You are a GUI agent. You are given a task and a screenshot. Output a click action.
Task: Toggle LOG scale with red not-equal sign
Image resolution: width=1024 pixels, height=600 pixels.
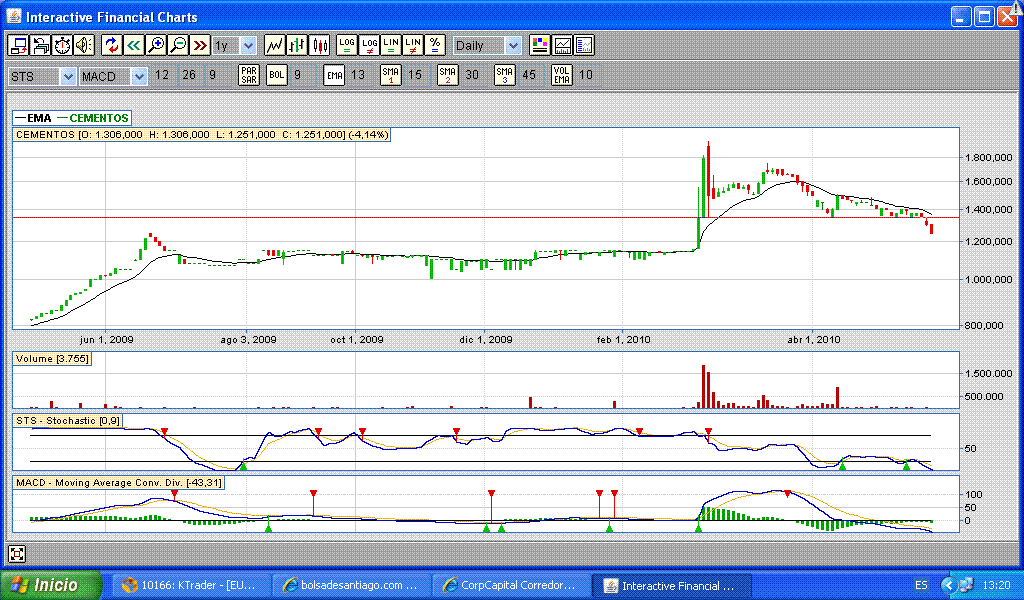pyautogui.click(x=369, y=46)
